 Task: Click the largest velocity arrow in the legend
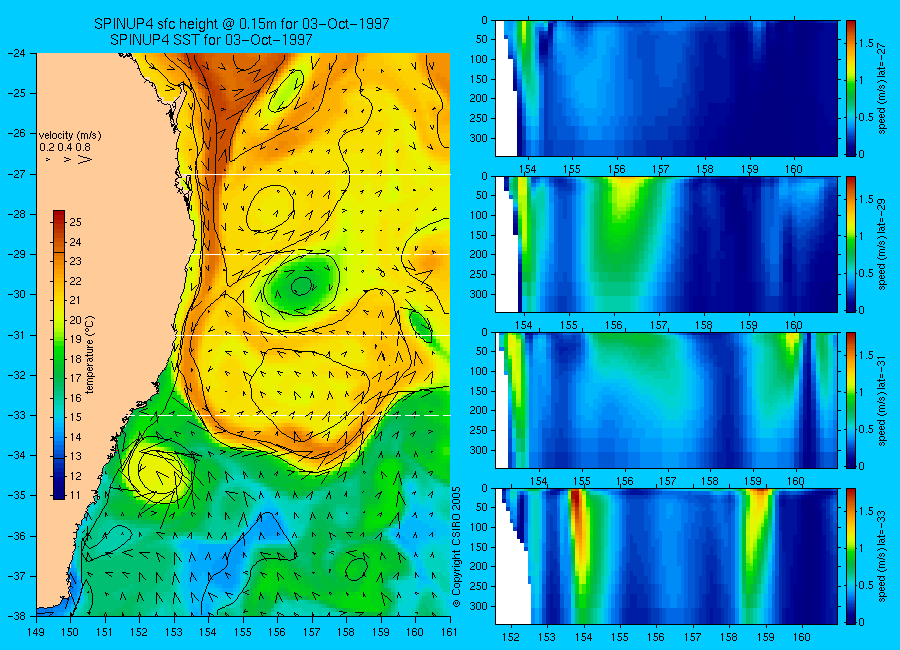(85, 159)
